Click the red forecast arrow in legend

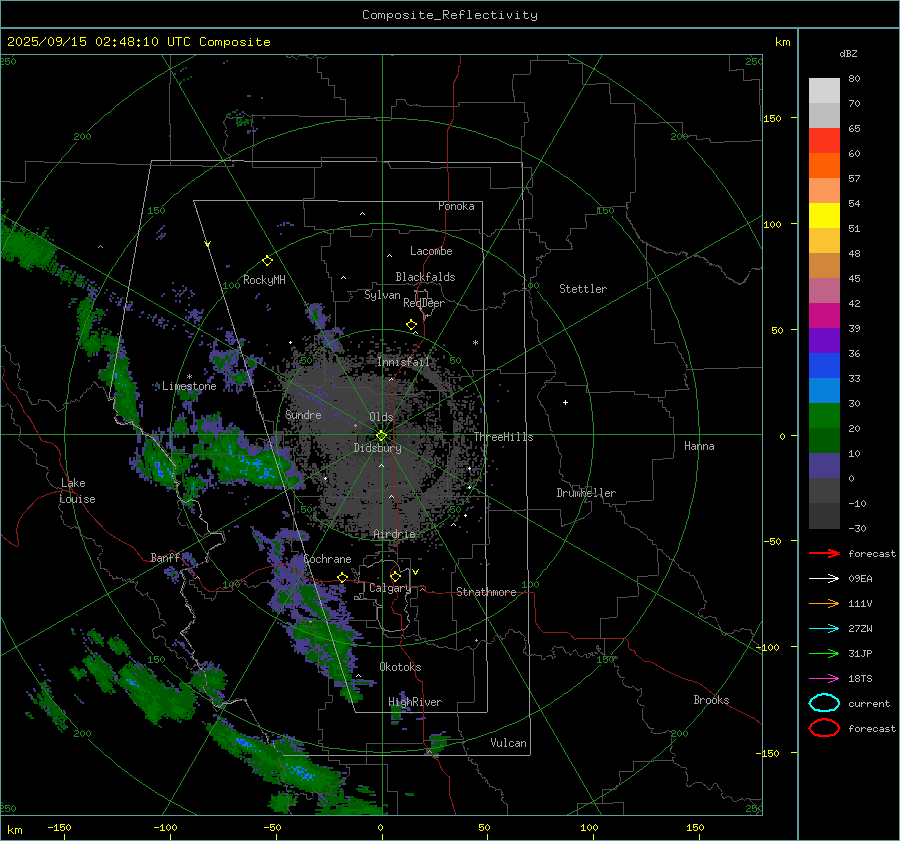coord(824,553)
